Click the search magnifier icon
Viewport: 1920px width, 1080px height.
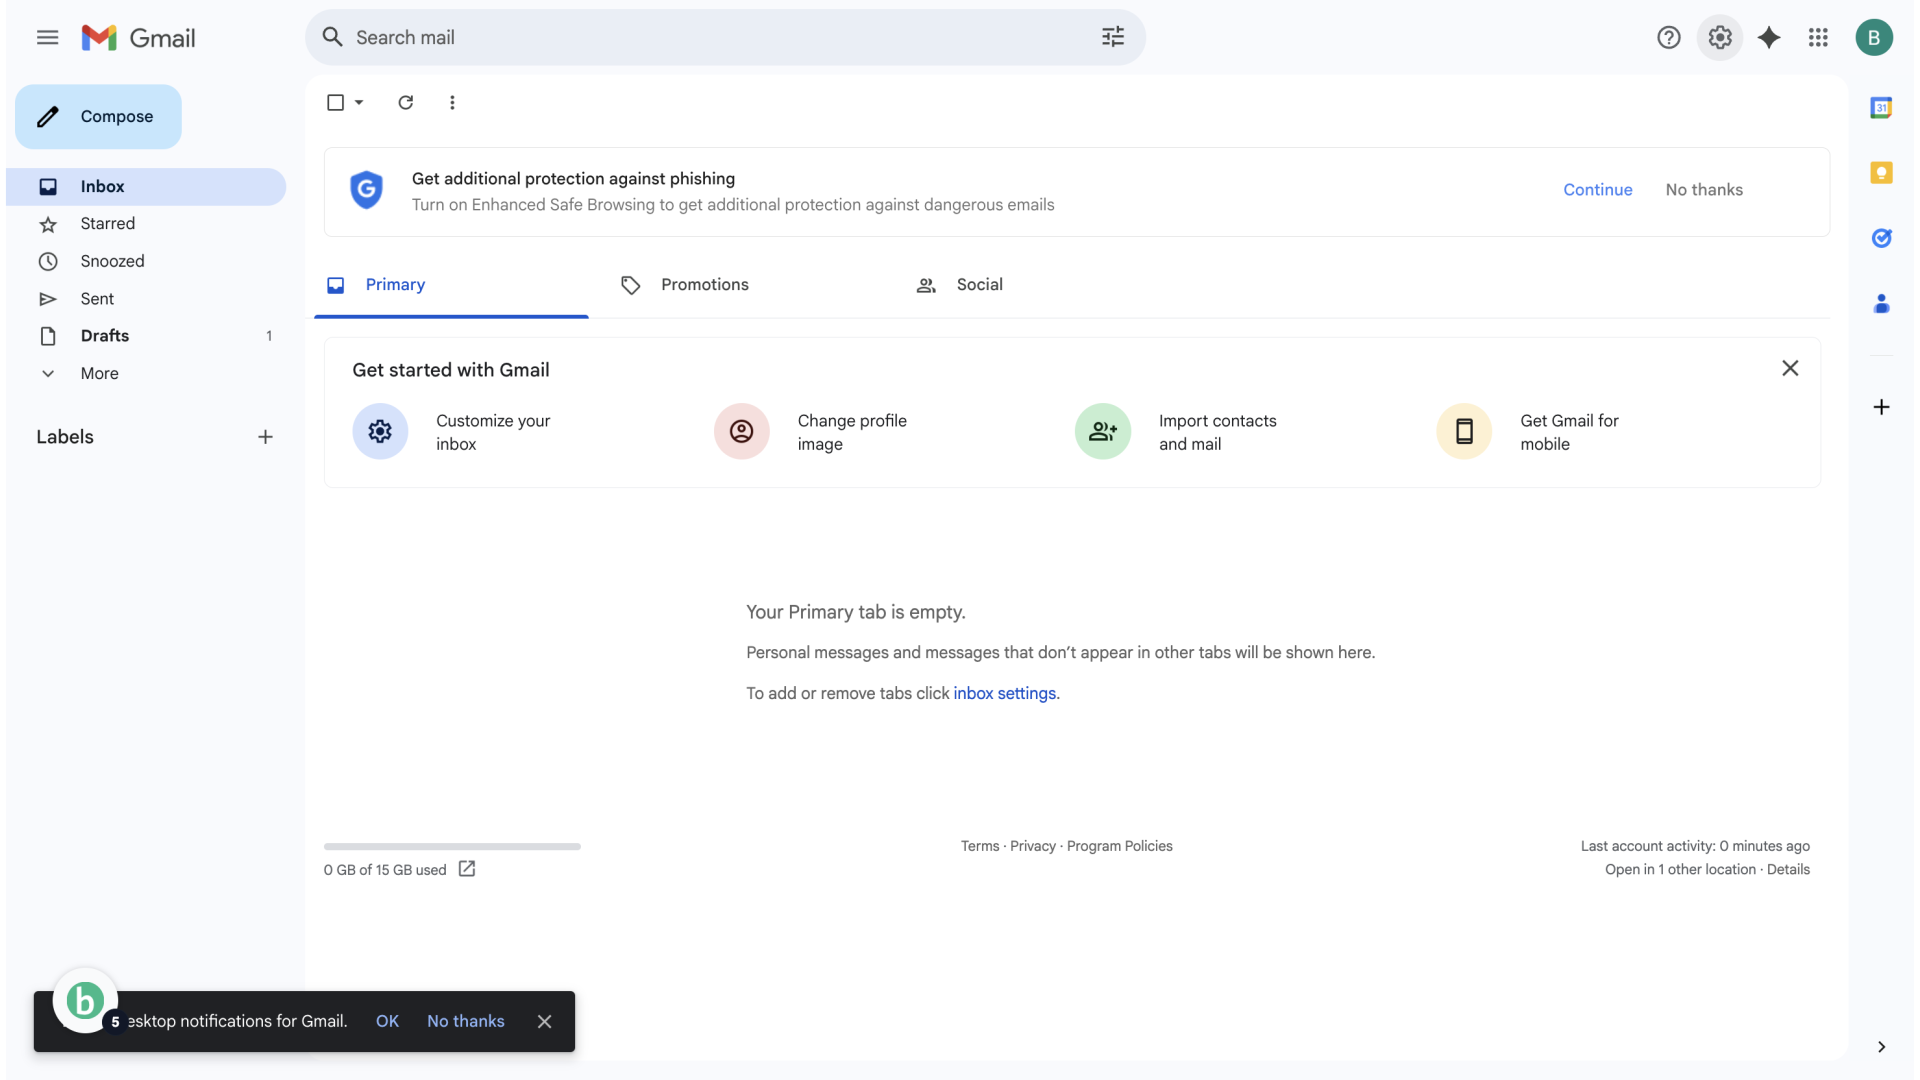coord(333,37)
